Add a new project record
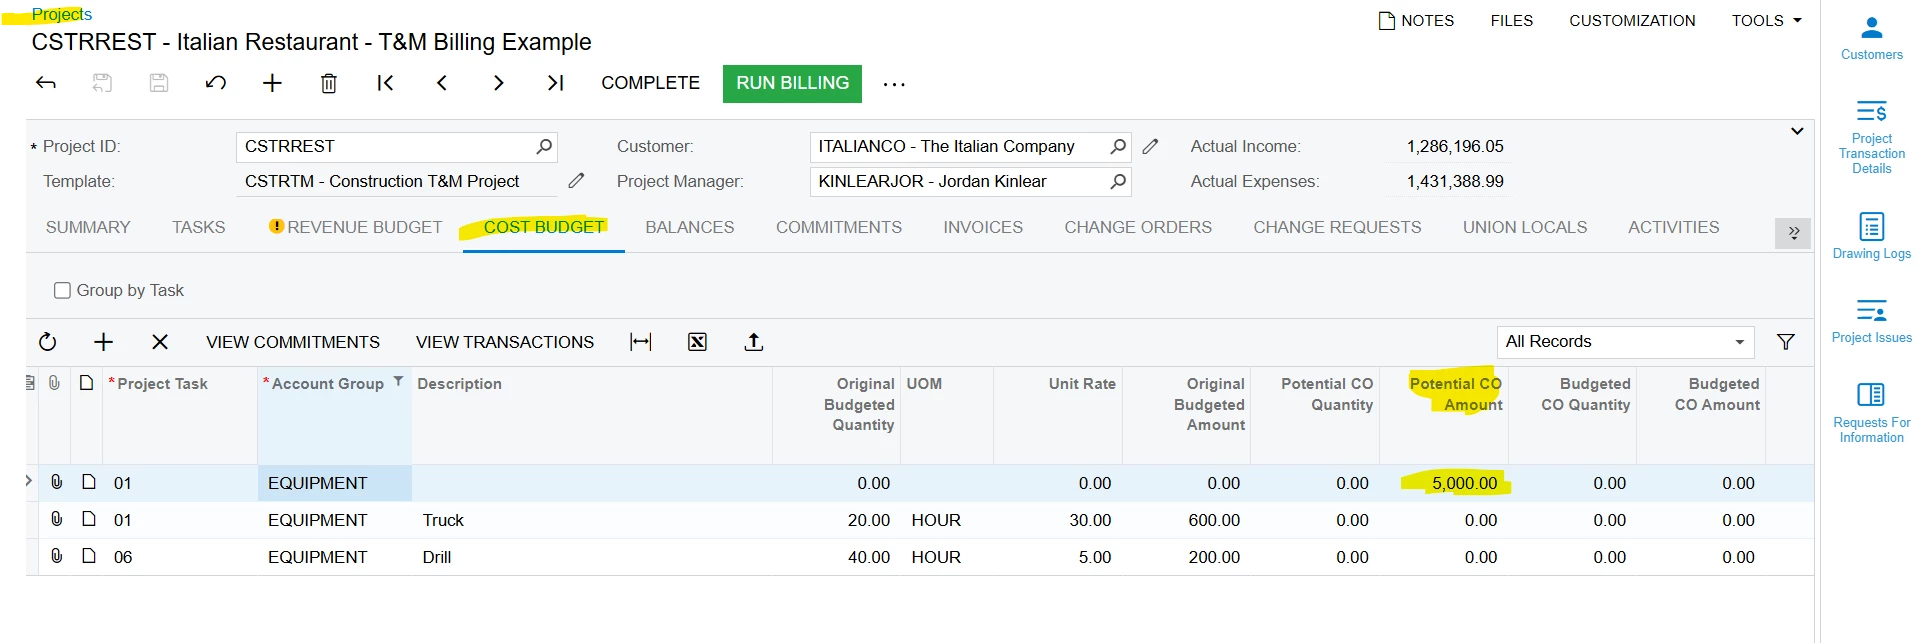 pos(272,83)
